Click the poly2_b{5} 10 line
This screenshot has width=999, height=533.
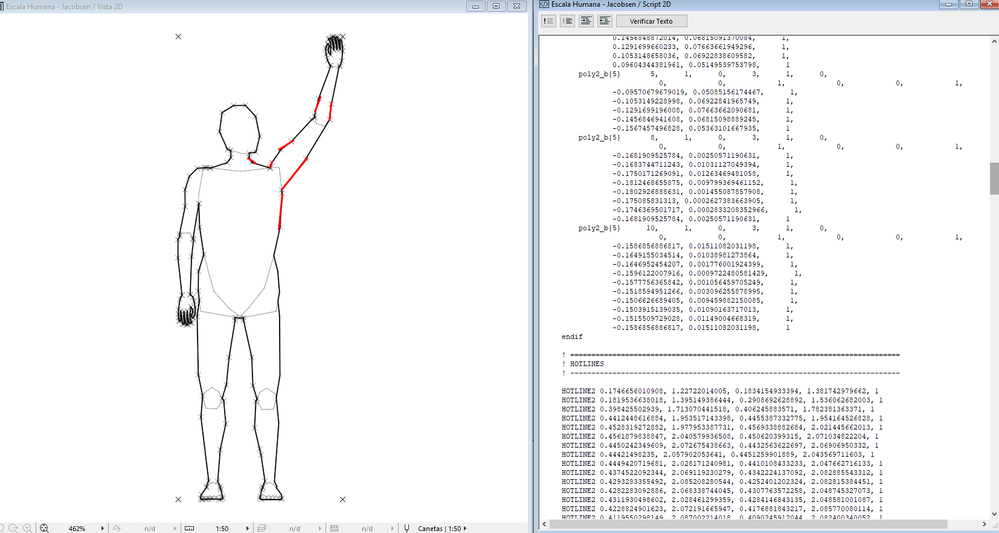coord(703,228)
